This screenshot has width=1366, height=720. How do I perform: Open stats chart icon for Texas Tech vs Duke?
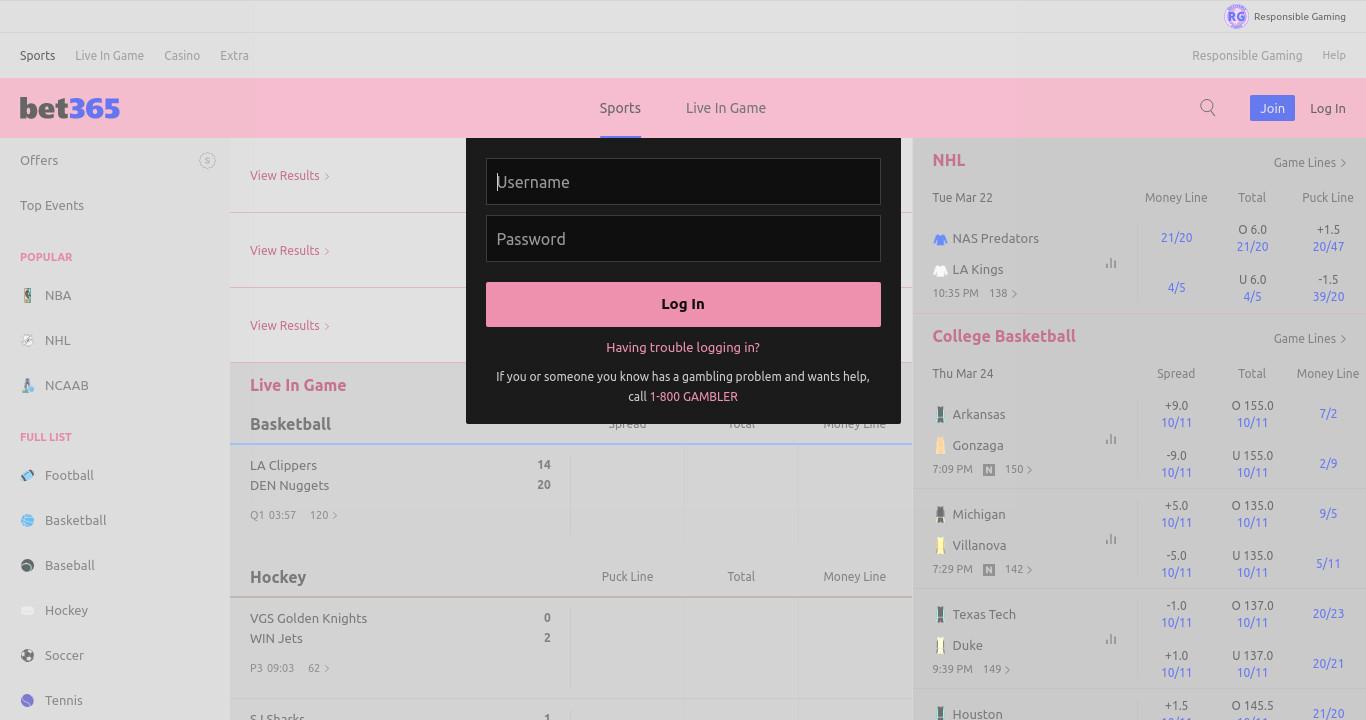point(1111,639)
